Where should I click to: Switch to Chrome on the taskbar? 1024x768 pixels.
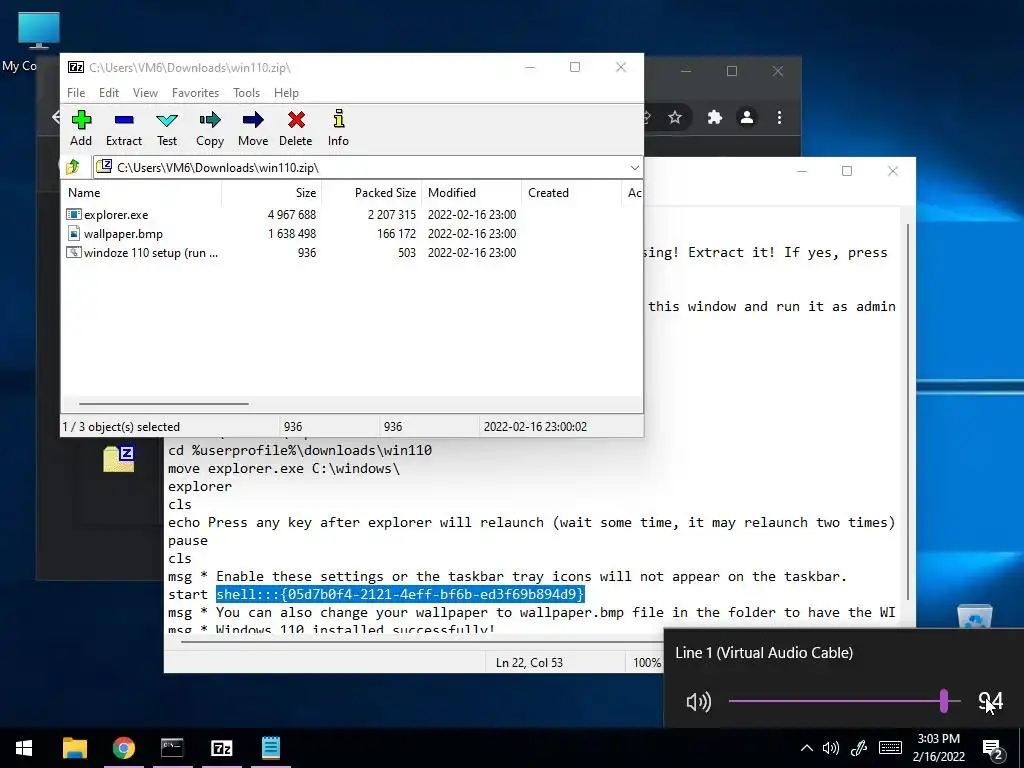coord(123,748)
